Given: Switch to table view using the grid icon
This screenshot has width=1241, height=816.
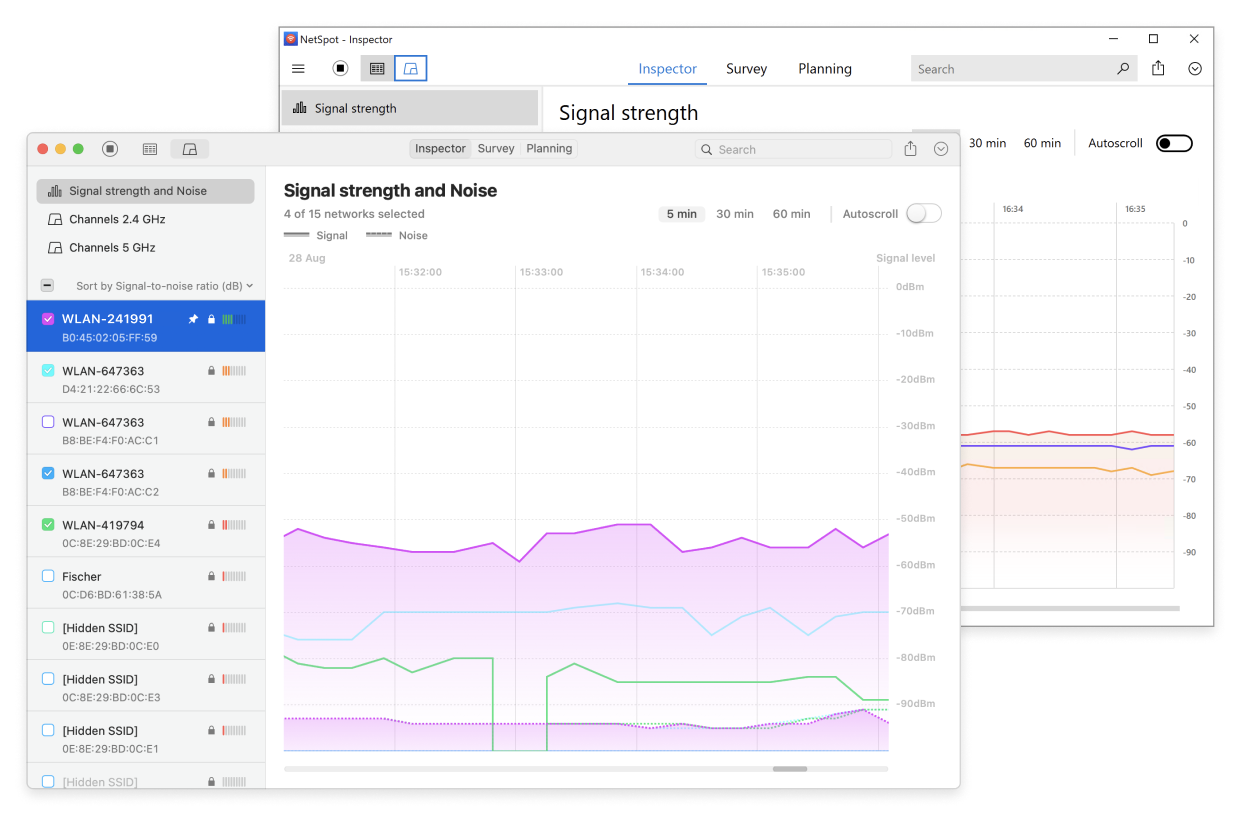Looking at the screenshot, I should (150, 148).
